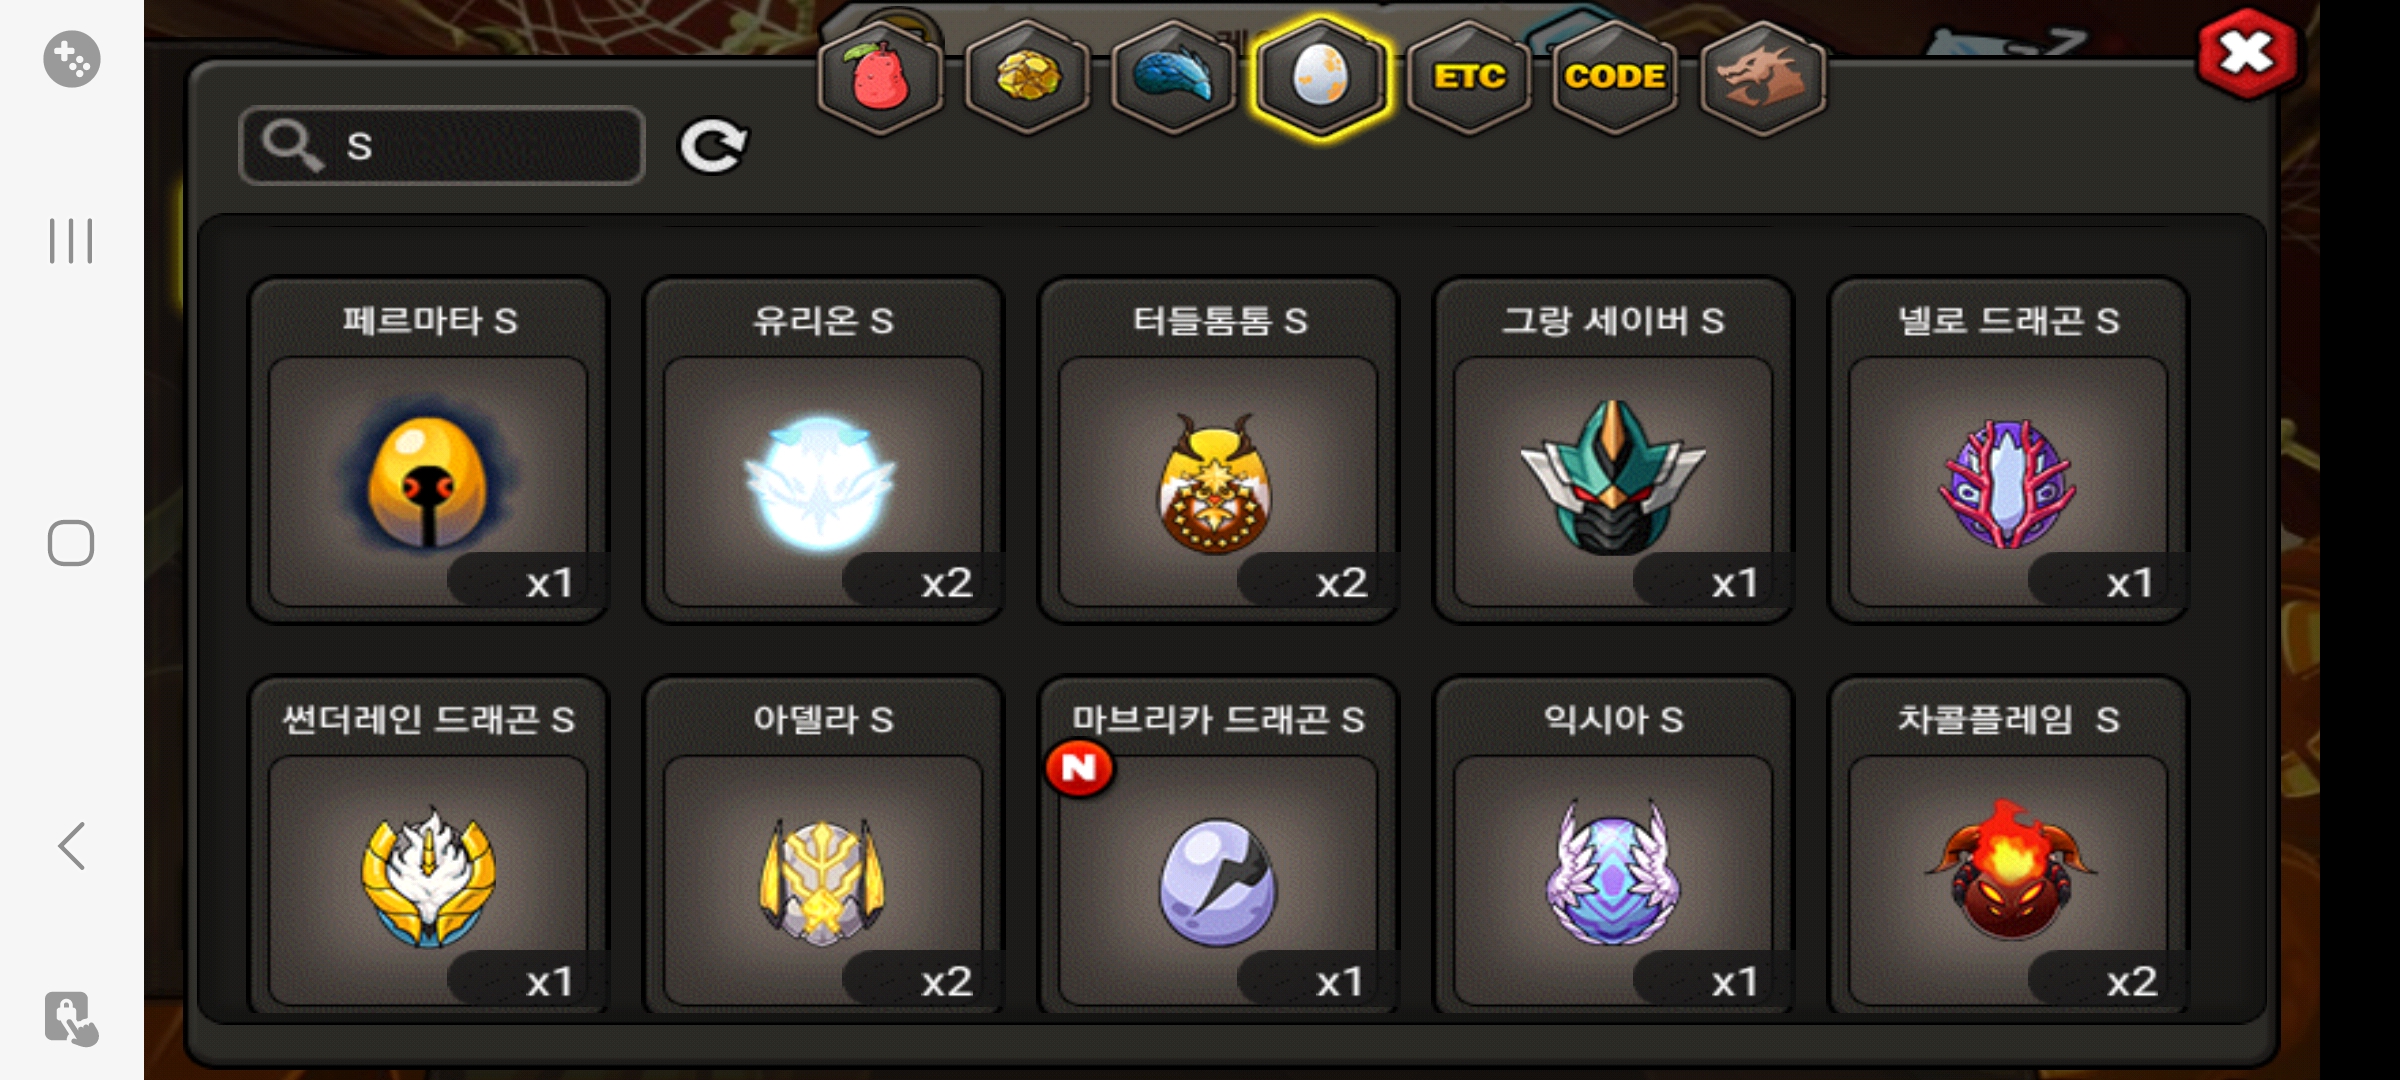The image size is (2400, 1080).
Task: Focus the search field containing S
Action: coord(442,146)
